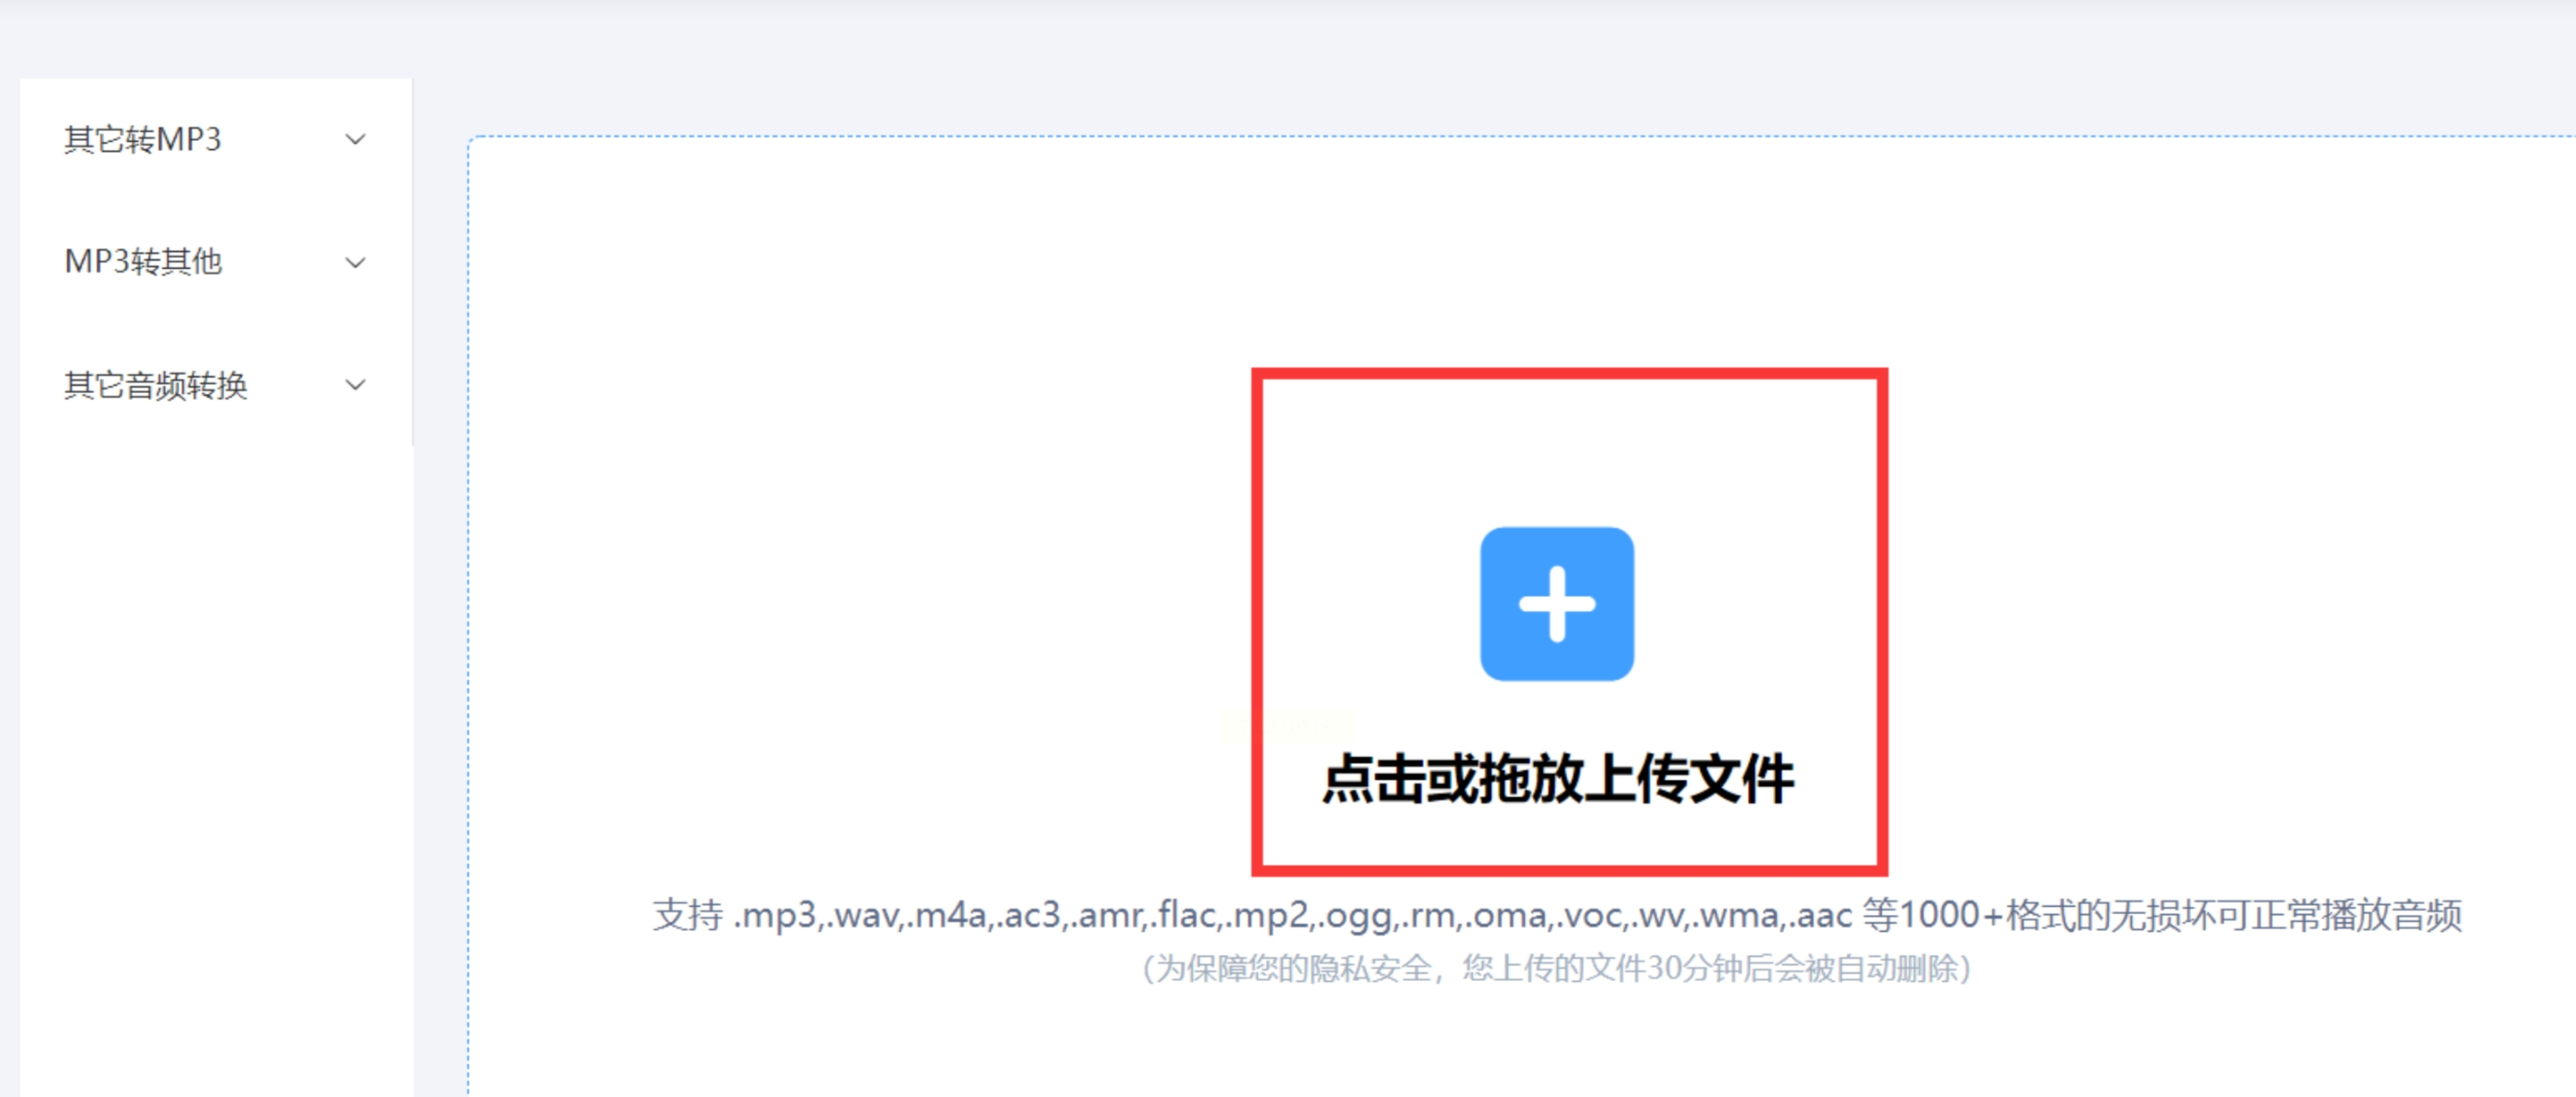Click the 30分钟 privacy deletion notice
The width and height of the screenshot is (2576, 1097).
[1557, 968]
